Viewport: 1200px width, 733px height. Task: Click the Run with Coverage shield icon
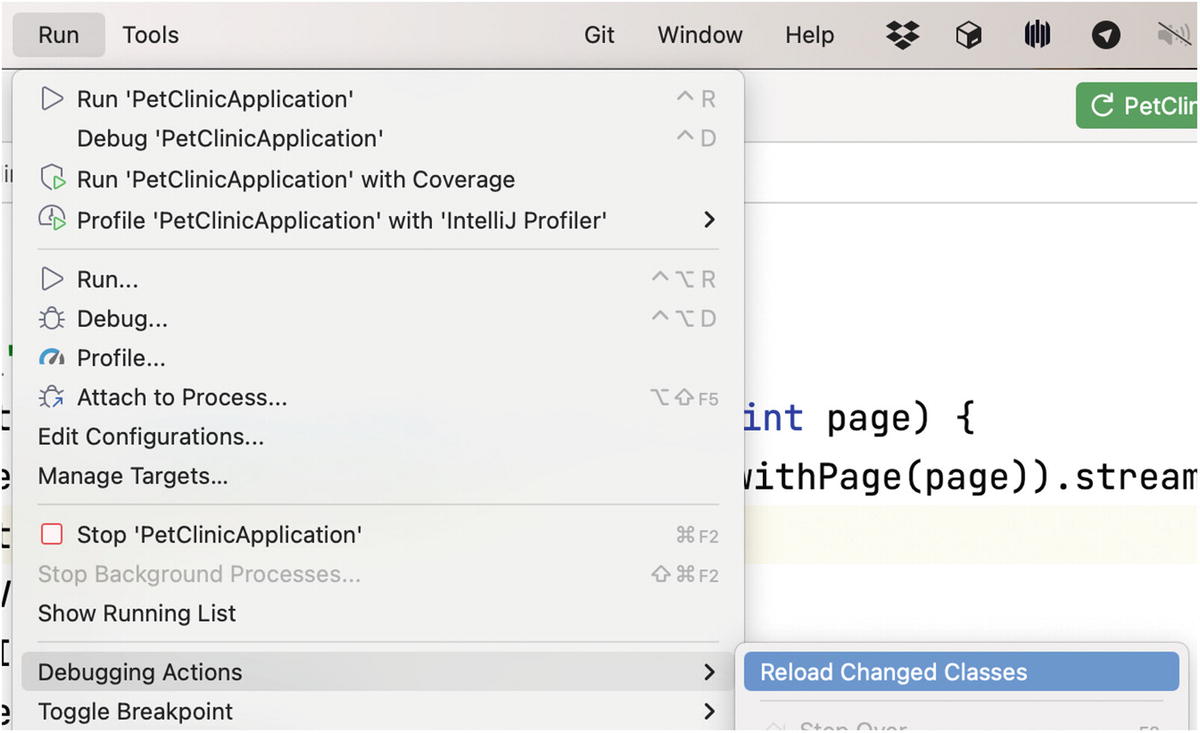[x=51, y=179]
